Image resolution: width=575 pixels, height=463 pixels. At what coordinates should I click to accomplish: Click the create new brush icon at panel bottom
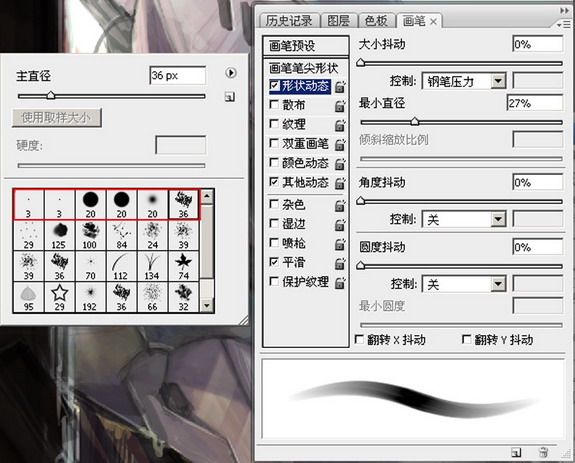pyautogui.click(x=516, y=453)
